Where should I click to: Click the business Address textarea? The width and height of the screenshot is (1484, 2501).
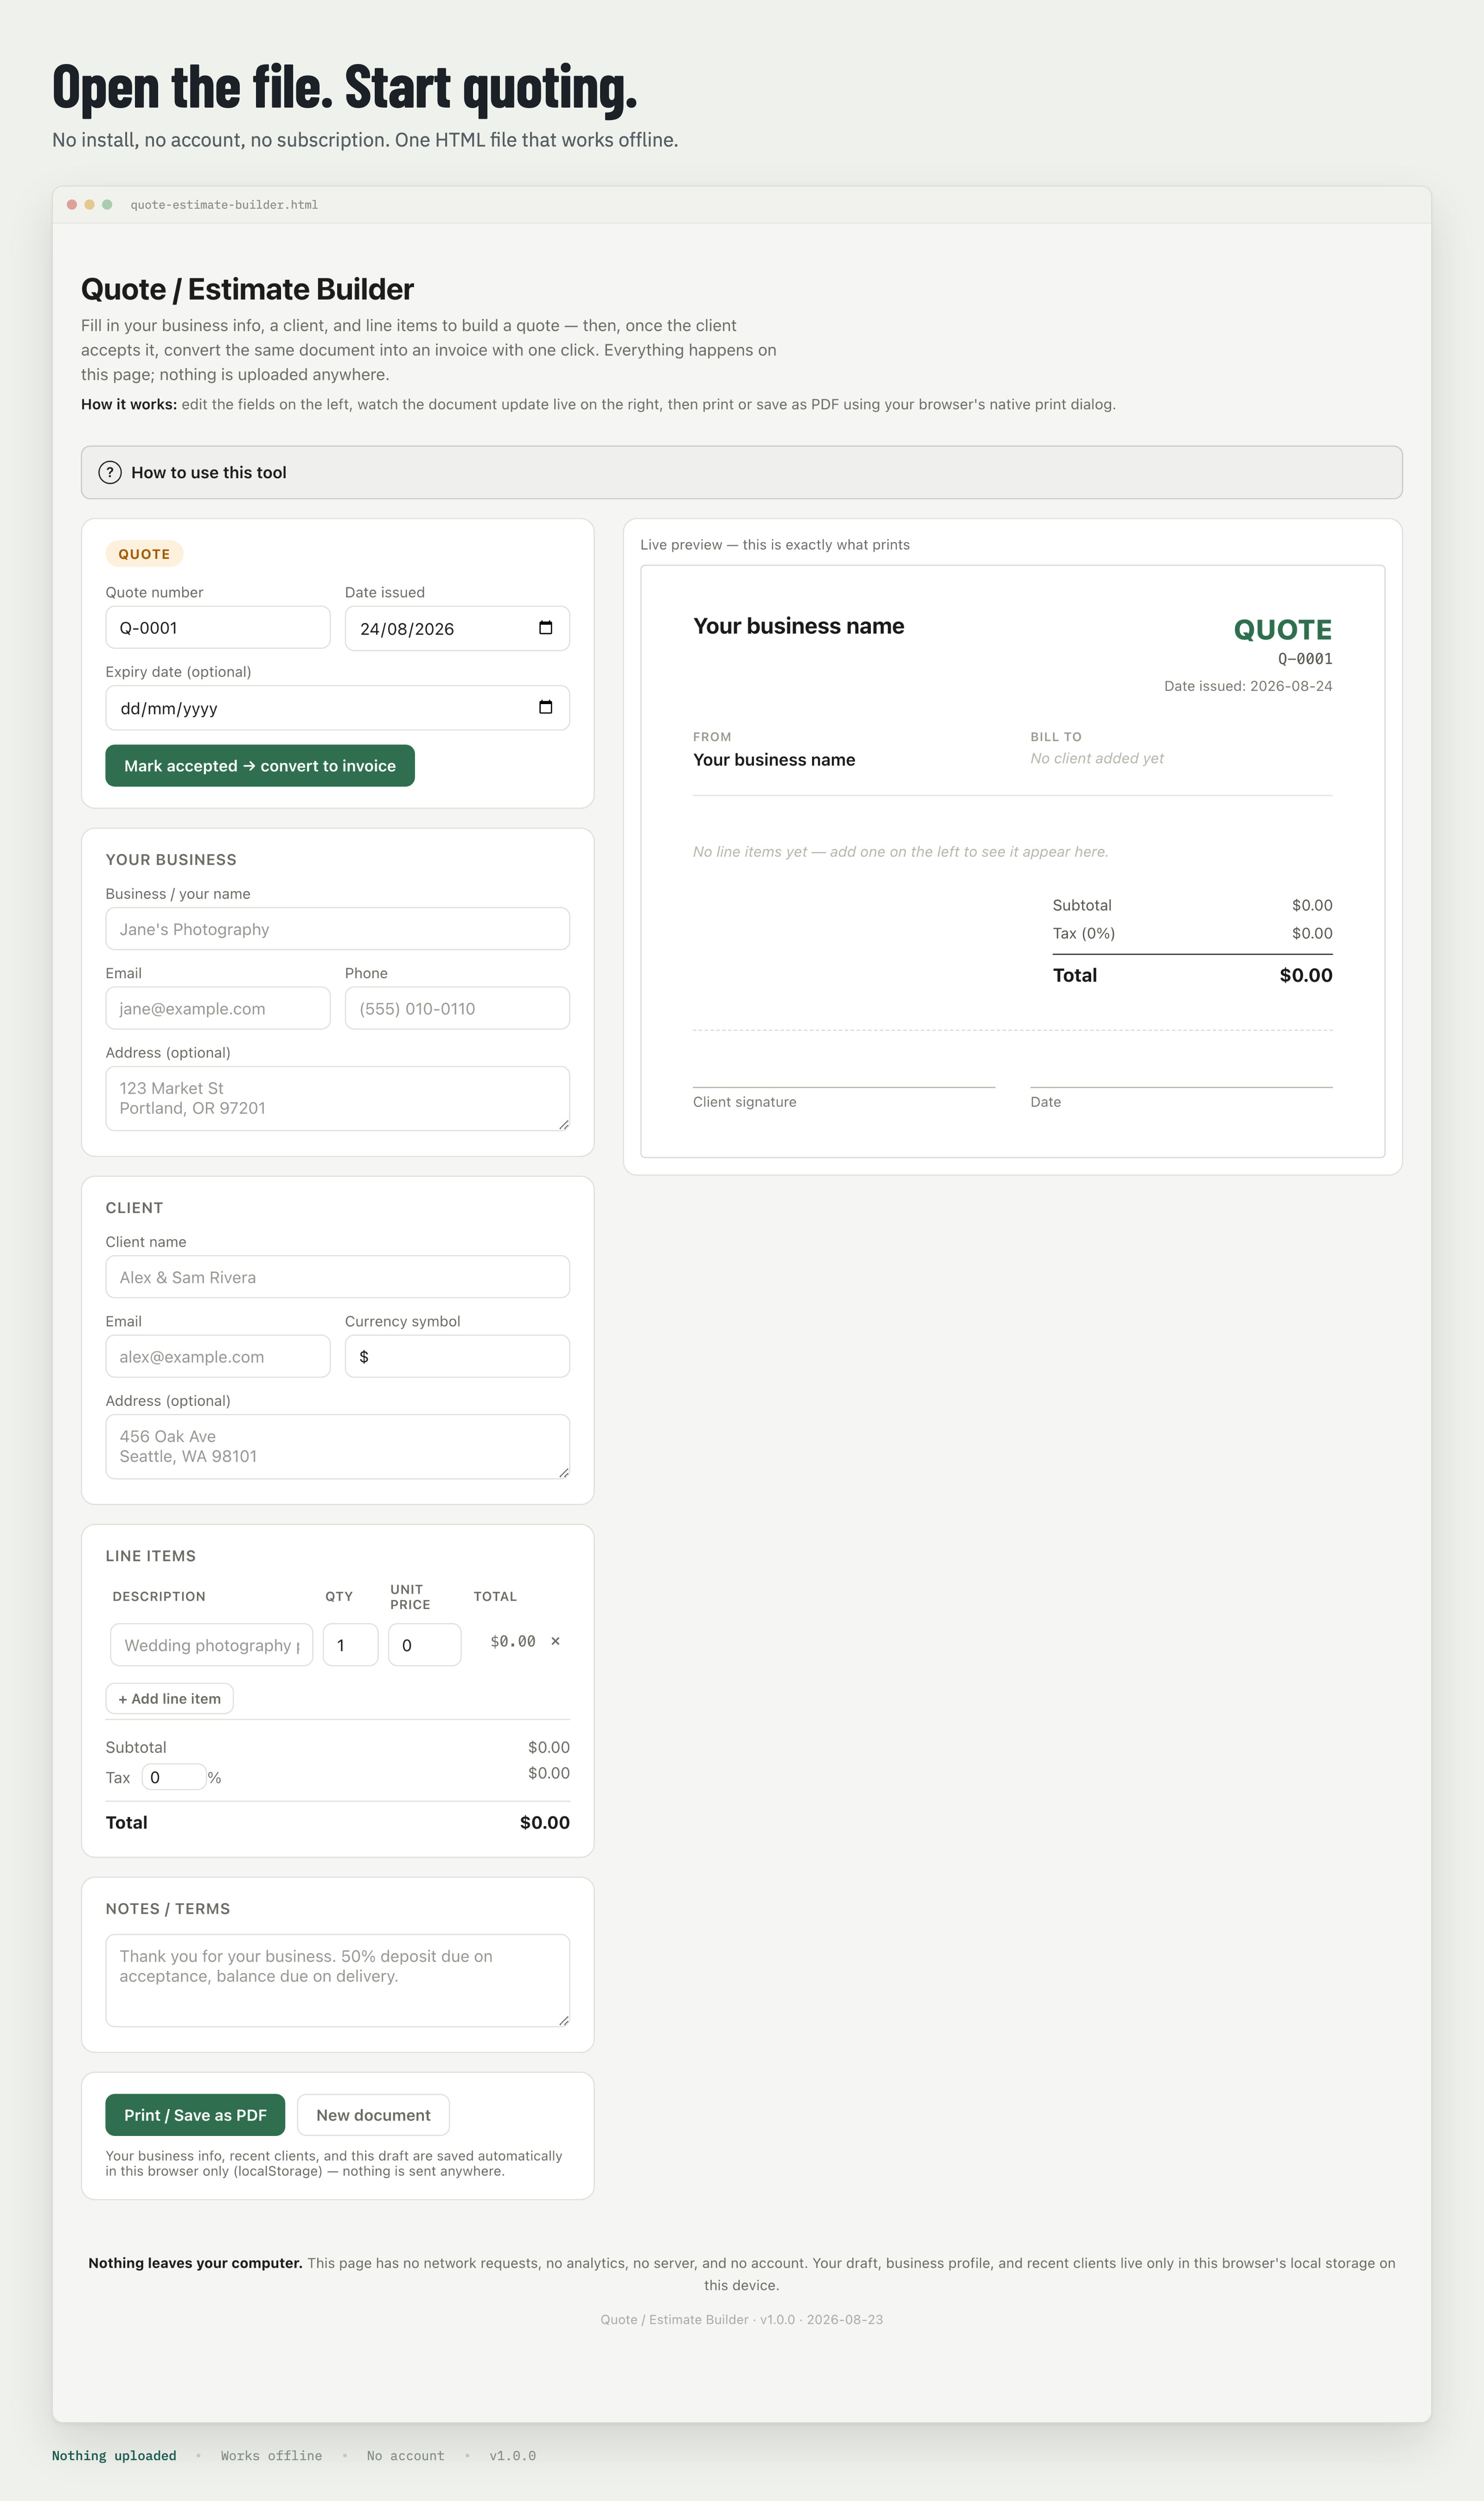(338, 1098)
